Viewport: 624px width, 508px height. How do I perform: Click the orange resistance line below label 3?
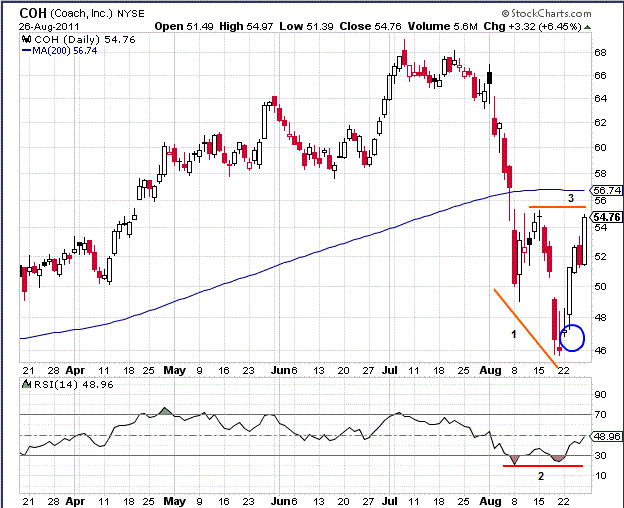coord(556,207)
